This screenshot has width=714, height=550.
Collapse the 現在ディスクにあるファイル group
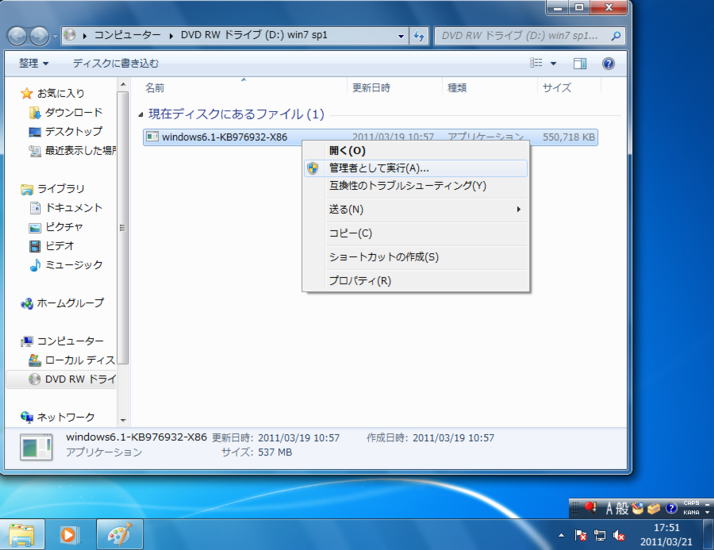coord(141,115)
